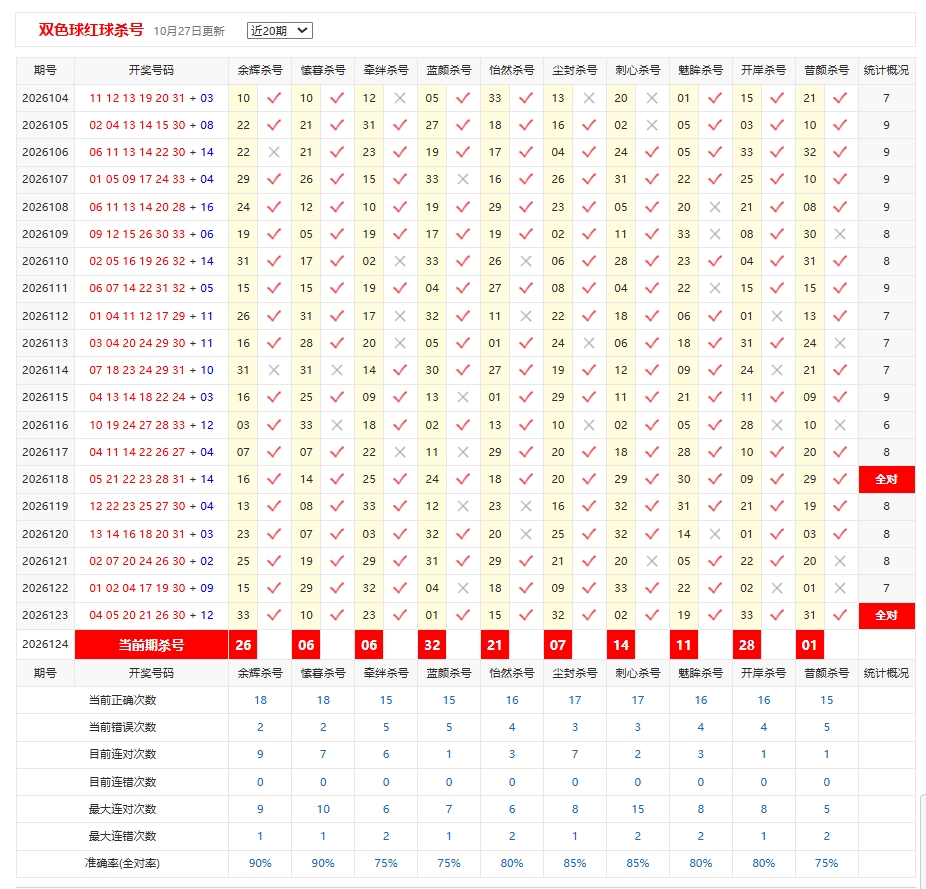Image resolution: width=926 pixels, height=889 pixels.
Task: Click period number 2026113
Action: click(45, 343)
